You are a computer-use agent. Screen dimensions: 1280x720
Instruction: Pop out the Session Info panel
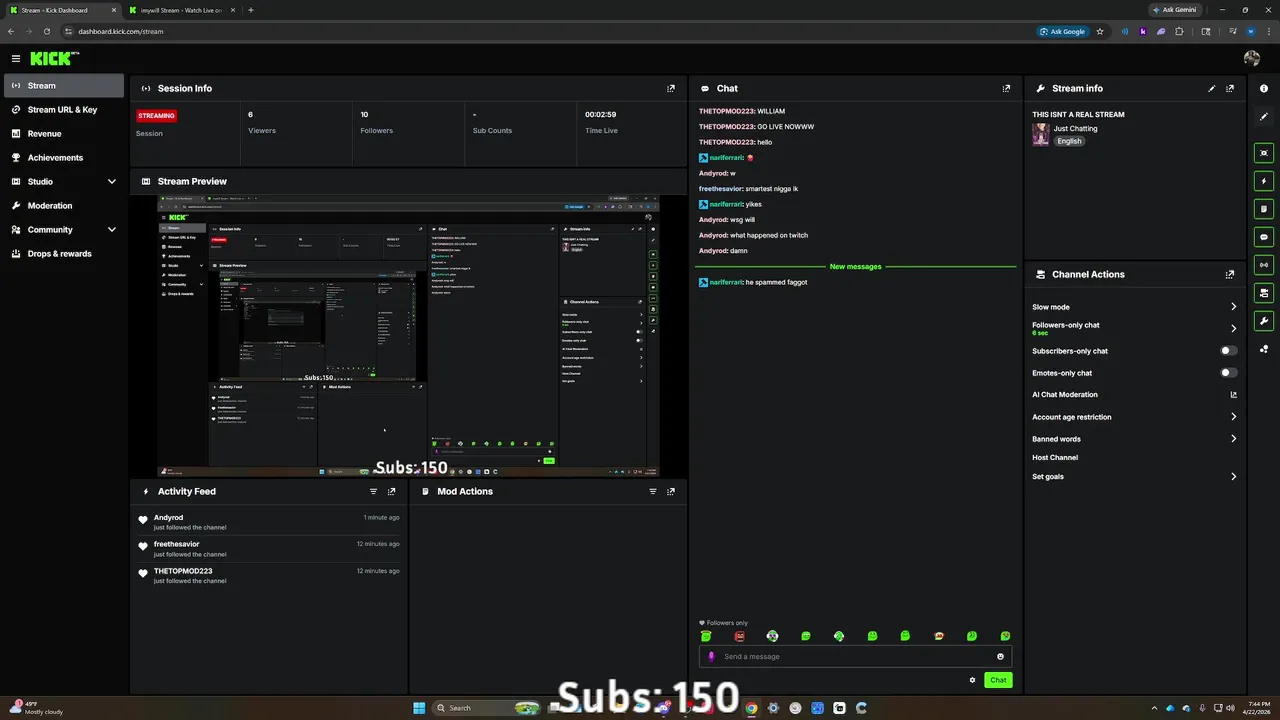pos(671,88)
